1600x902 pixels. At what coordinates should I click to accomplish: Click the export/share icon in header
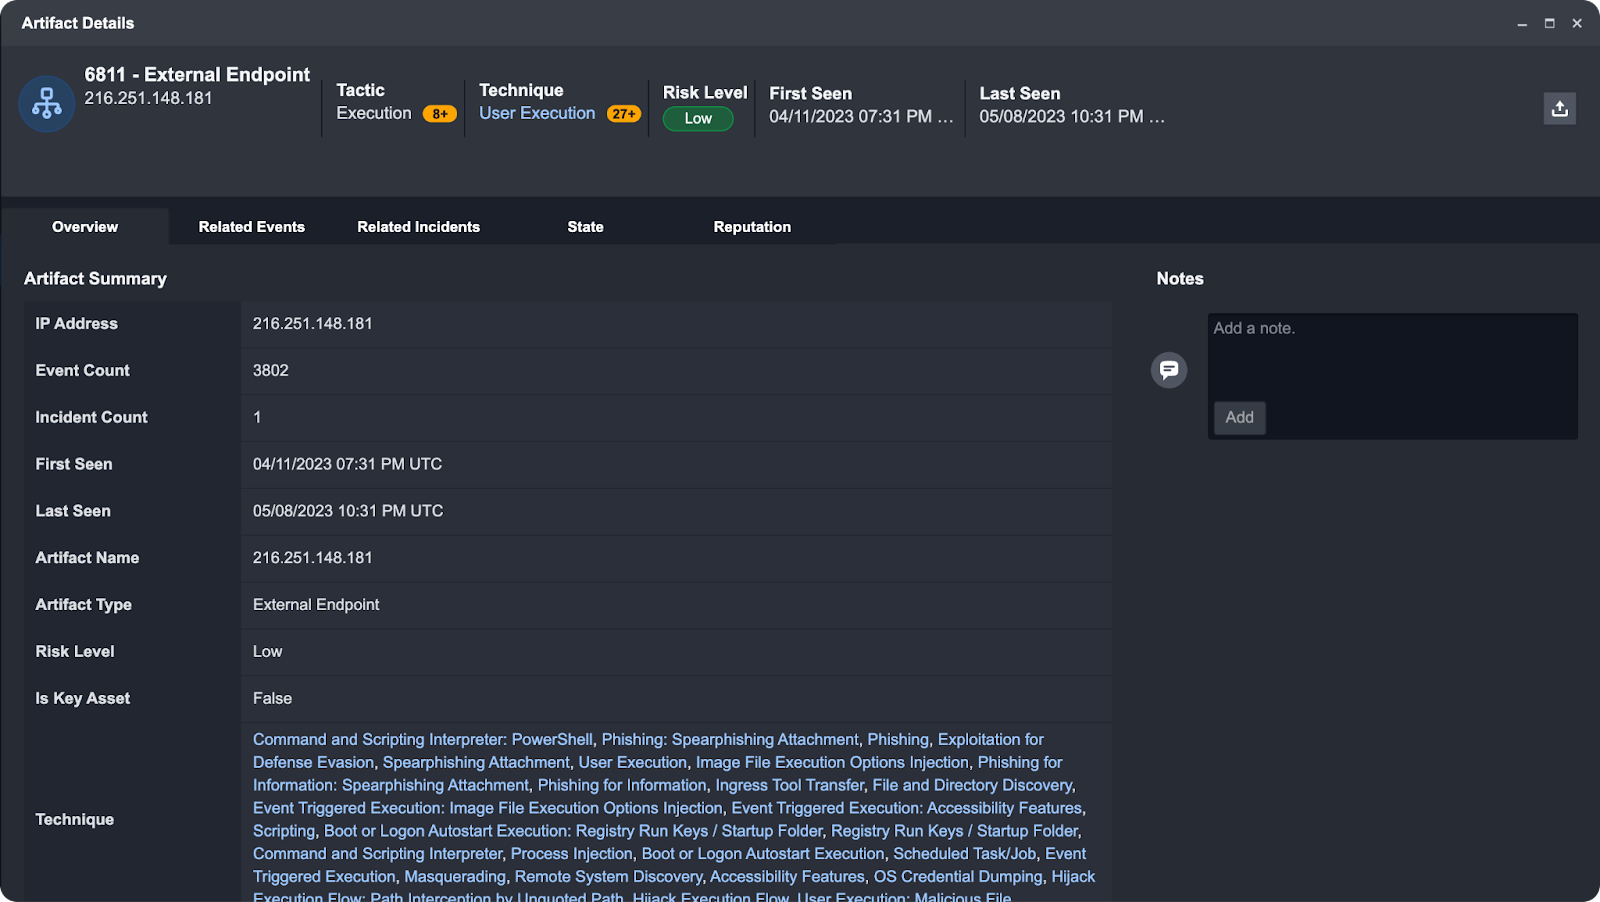point(1559,109)
